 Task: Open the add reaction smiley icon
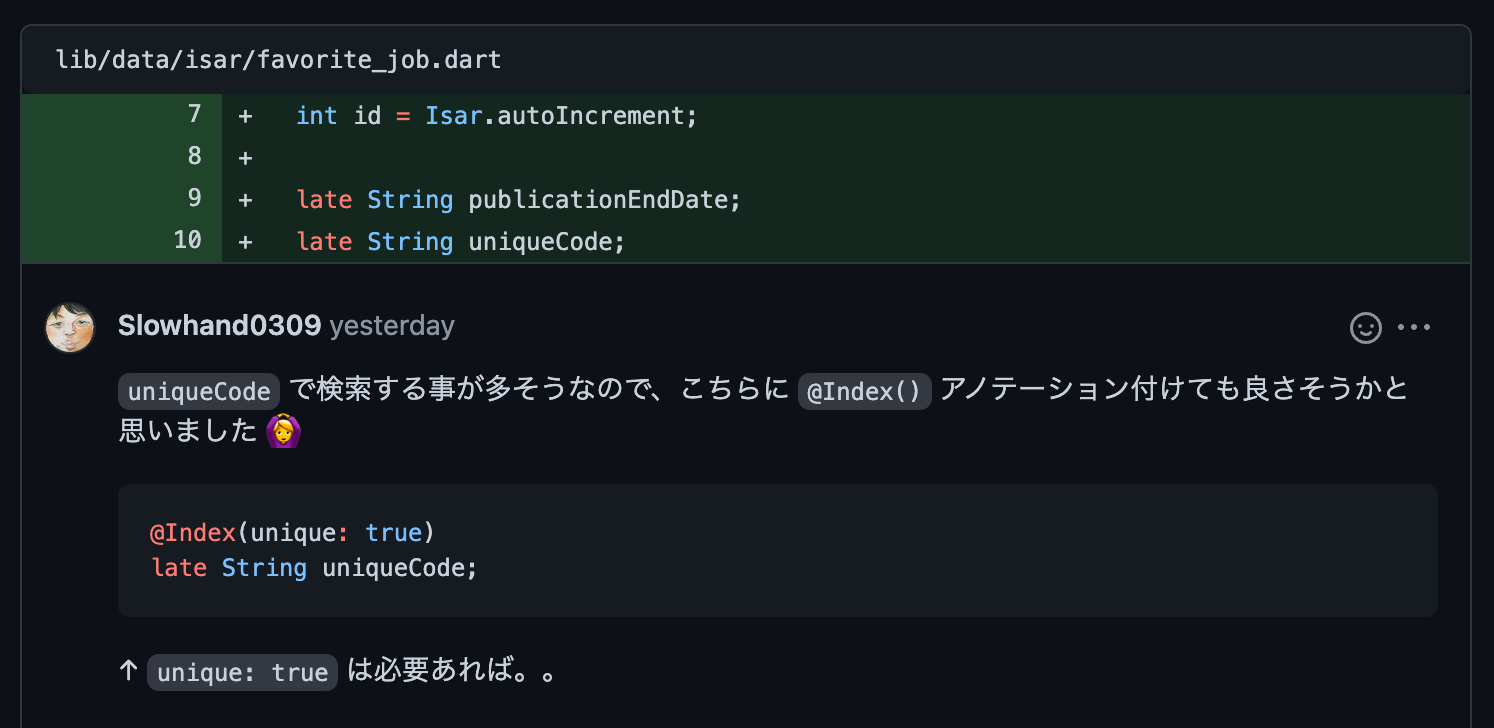point(1365,328)
